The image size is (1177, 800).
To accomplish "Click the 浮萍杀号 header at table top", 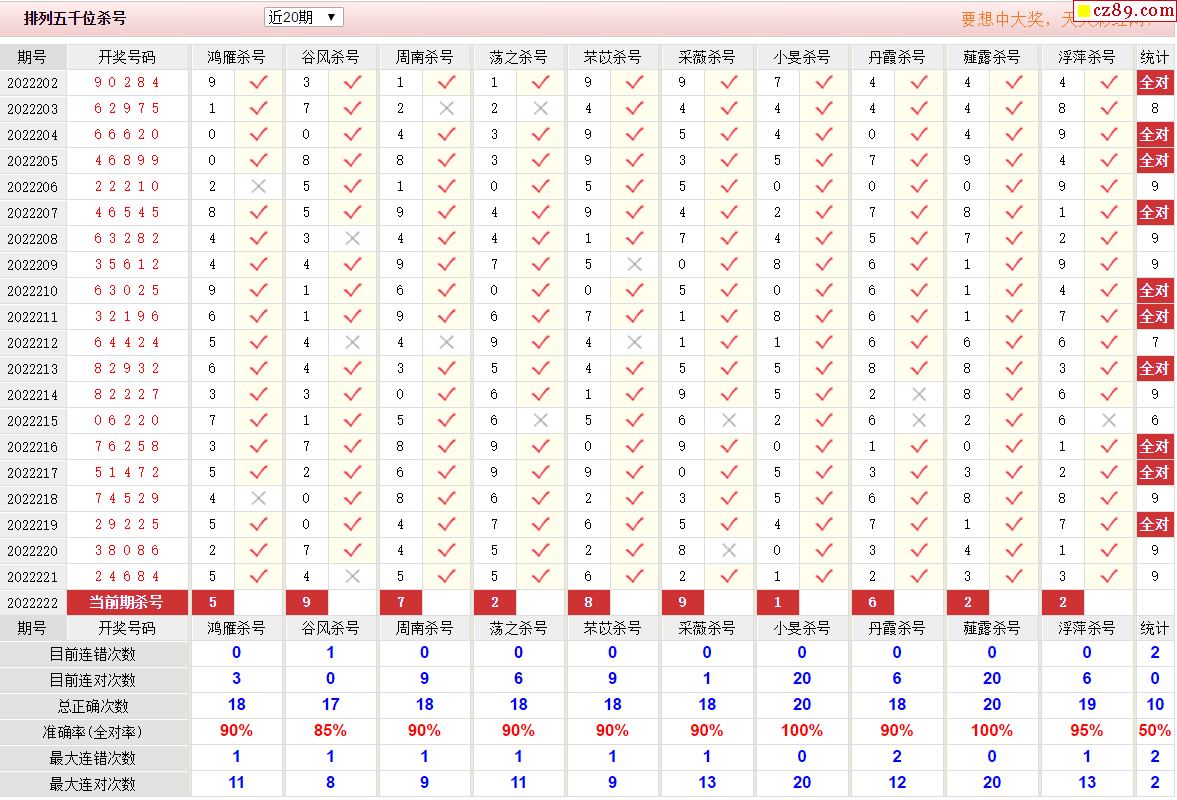I will (x=1086, y=57).
